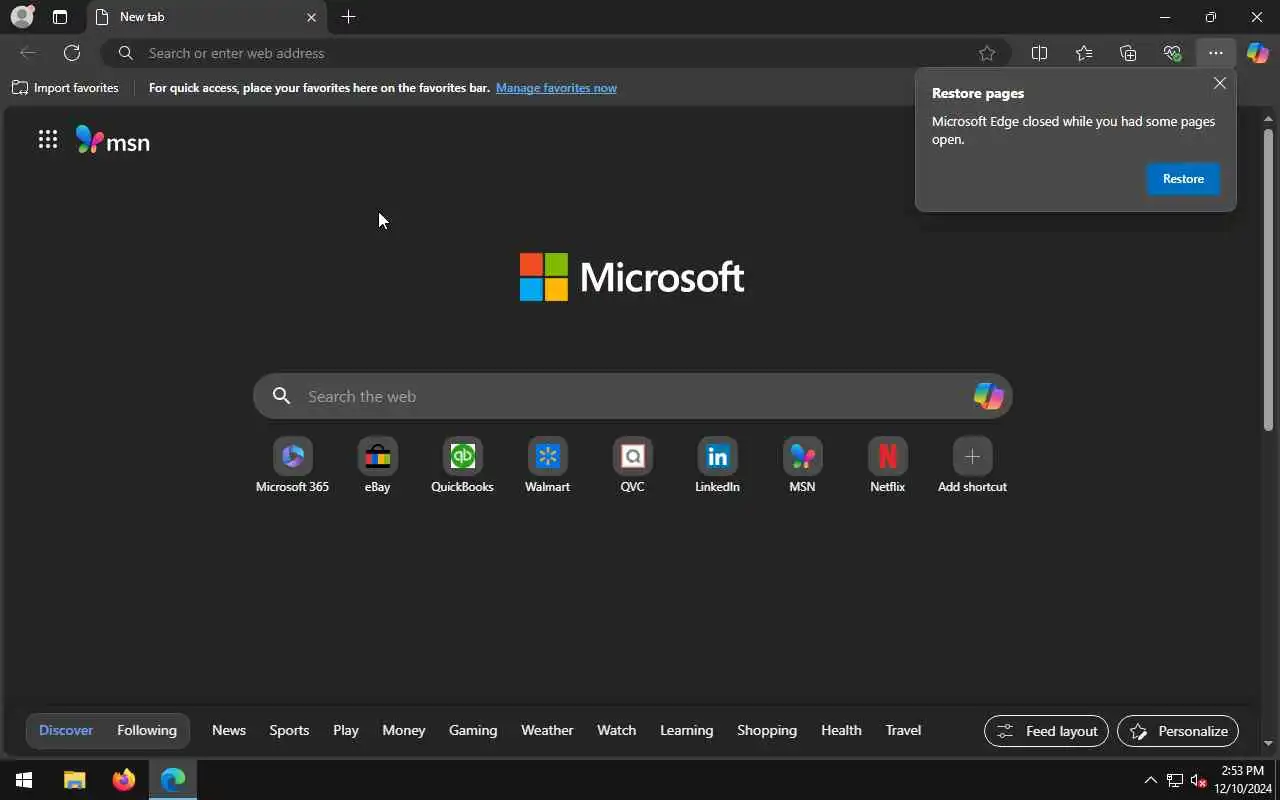This screenshot has width=1280, height=800.
Task: Click the Edge taskbar icon
Action: 173,780
